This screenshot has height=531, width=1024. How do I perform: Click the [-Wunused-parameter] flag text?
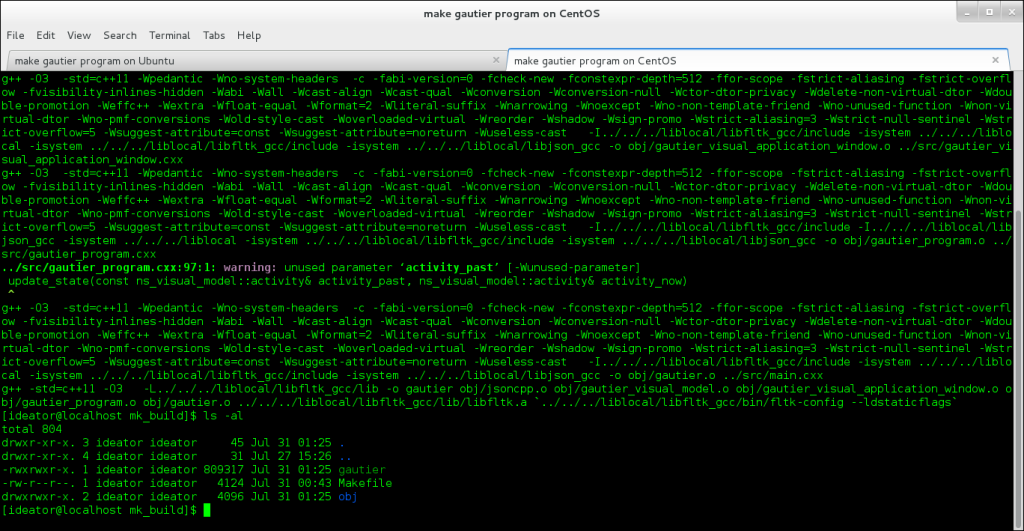(573, 267)
